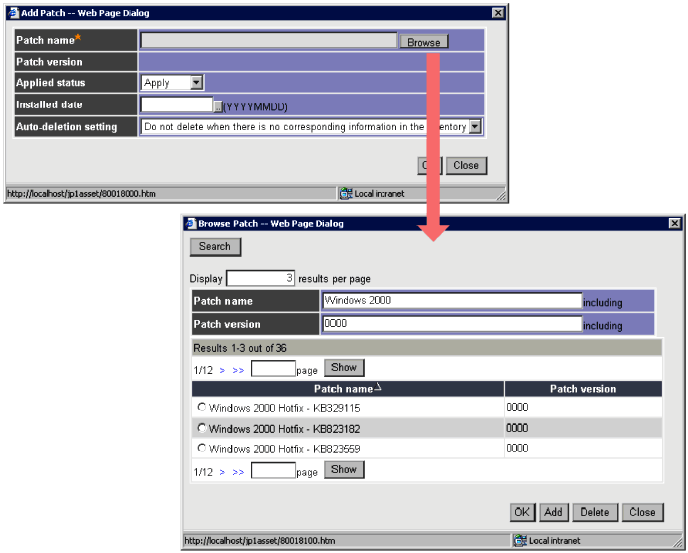This screenshot has height=553, width=688.
Task: Click the upper page number input field
Action: (273, 369)
